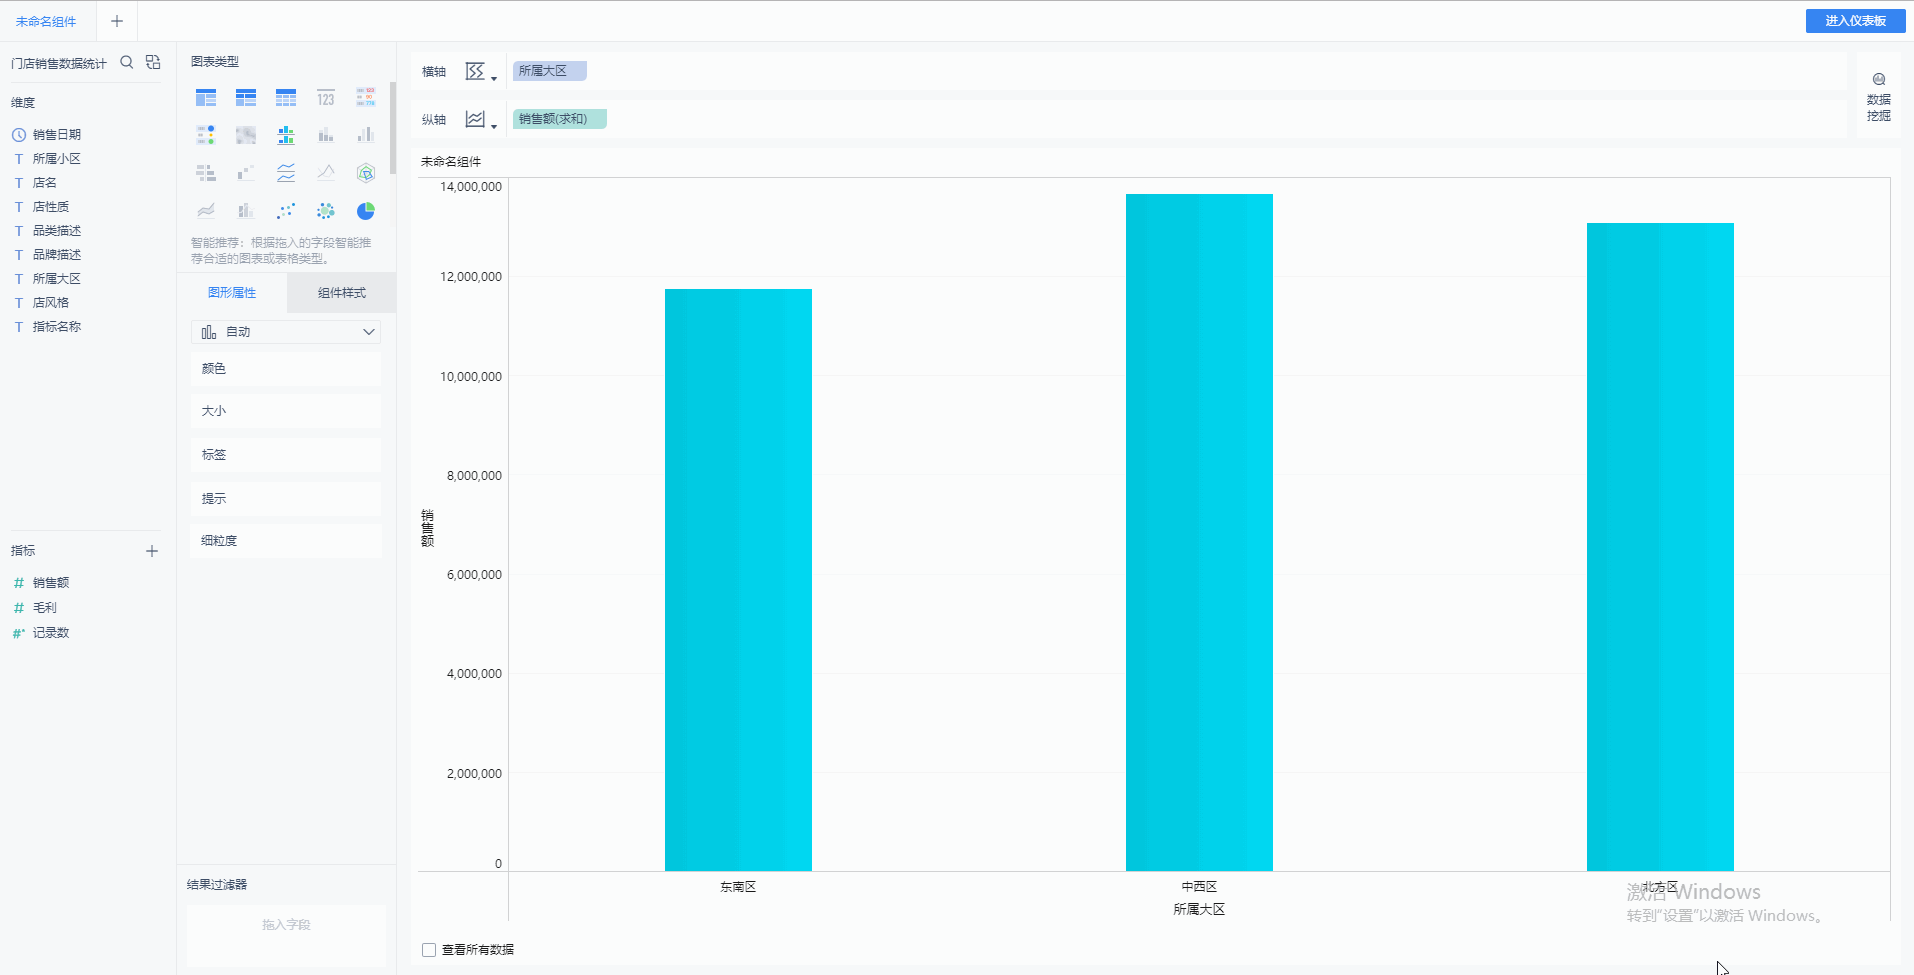This screenshot has height=975, width=1914.
Task: Pick the pie chart icon
Action: pyautogui.click(x=366, y=211)
